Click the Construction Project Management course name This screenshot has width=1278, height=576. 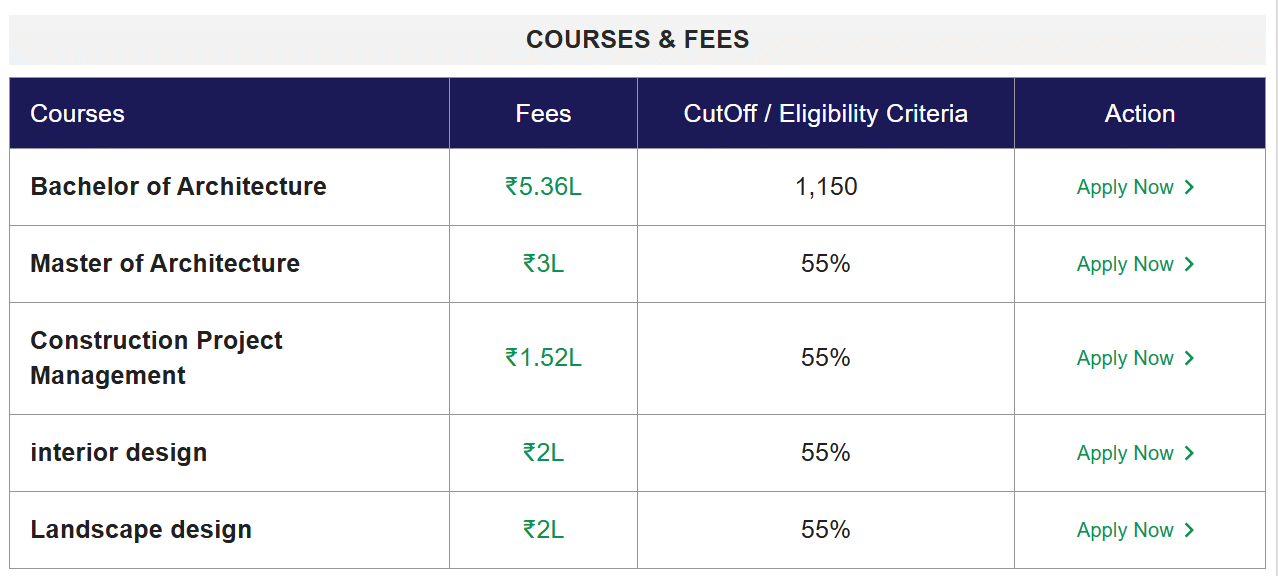pyautogui.click(x=156, y=358)
